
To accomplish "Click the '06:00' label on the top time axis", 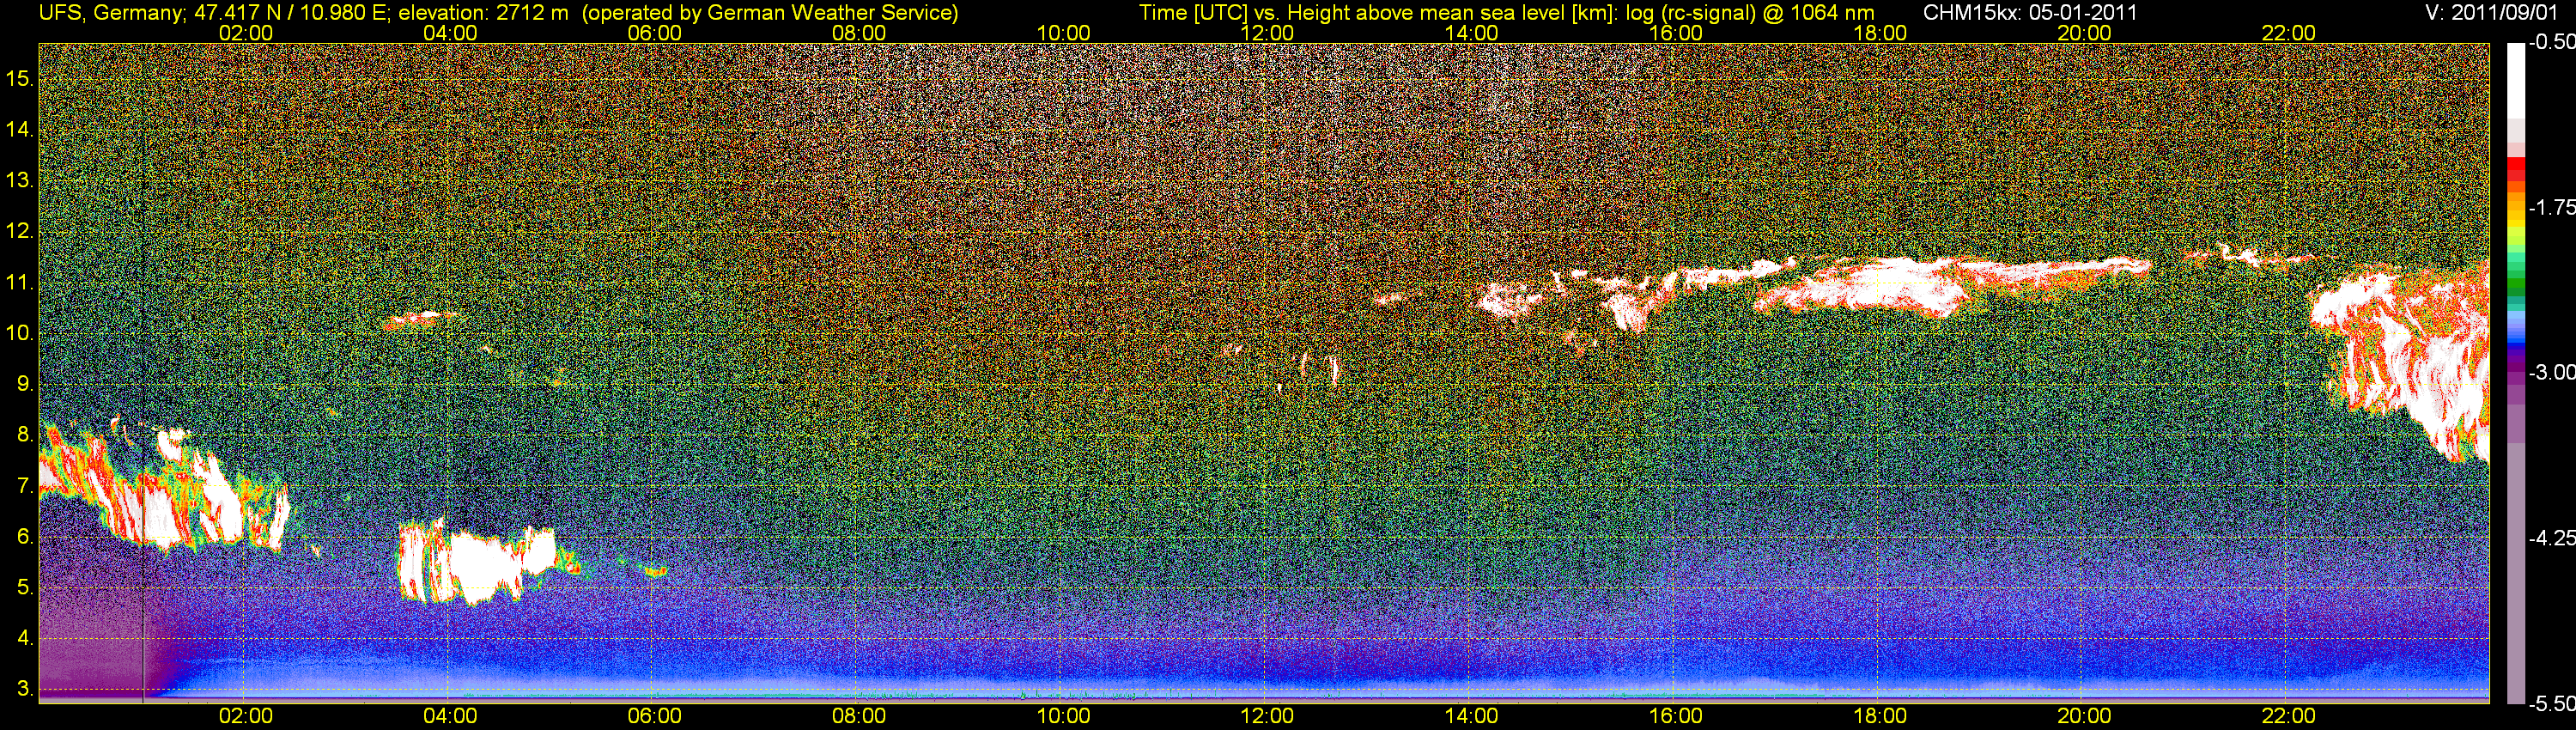I will pos(654,33).
